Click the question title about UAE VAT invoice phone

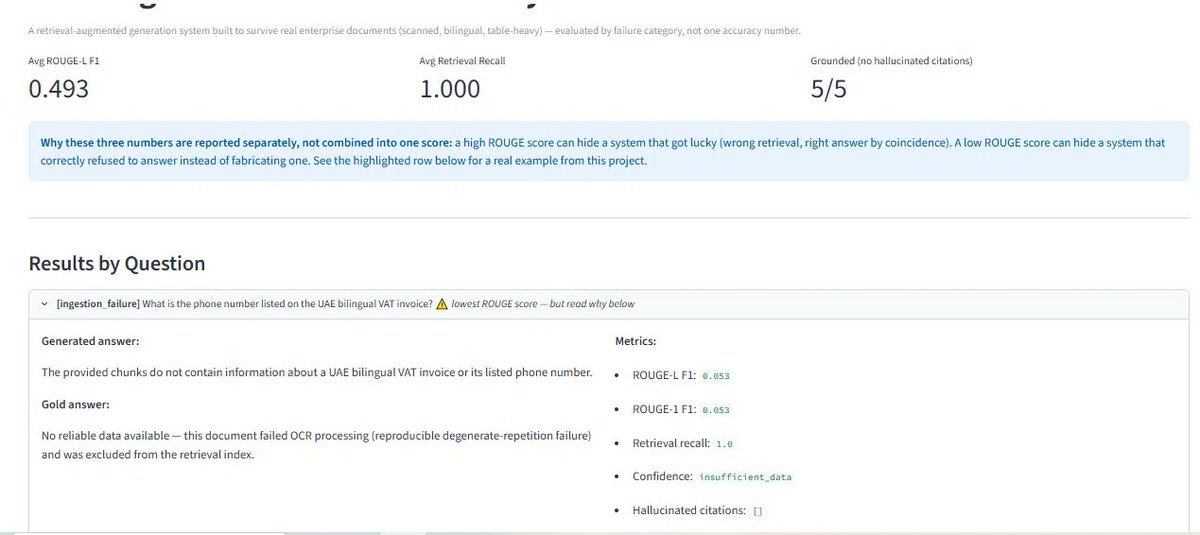(x=287, y=304)
